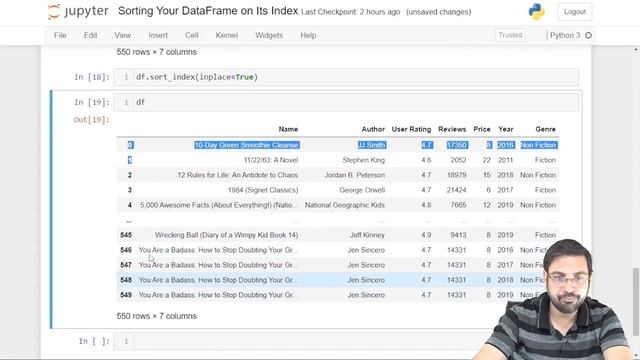
Task: Click the Genre column header
Action: point(545,129)
